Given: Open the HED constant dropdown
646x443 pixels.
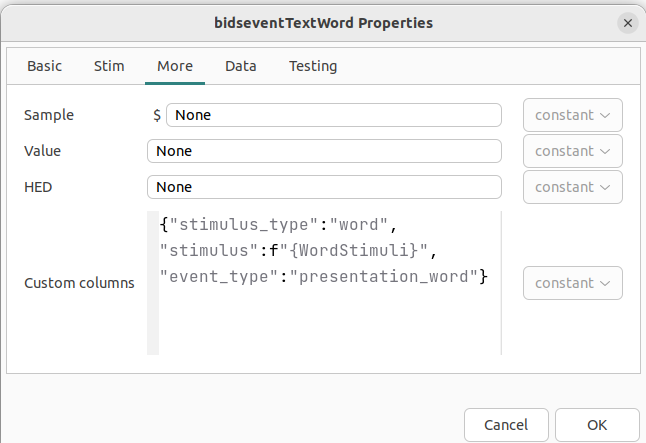Looking at the screenshot, I should click(573, 187).
